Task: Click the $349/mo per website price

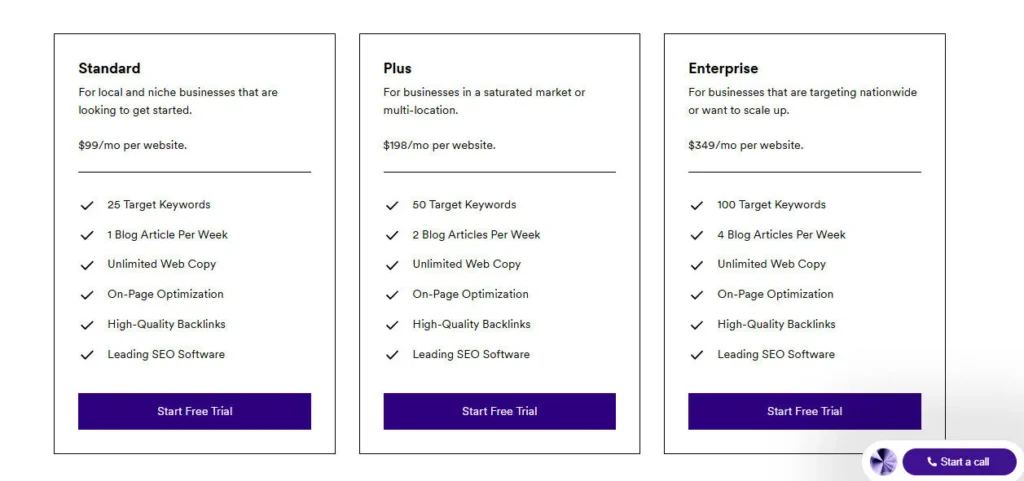Action: [x=745, y=145]
